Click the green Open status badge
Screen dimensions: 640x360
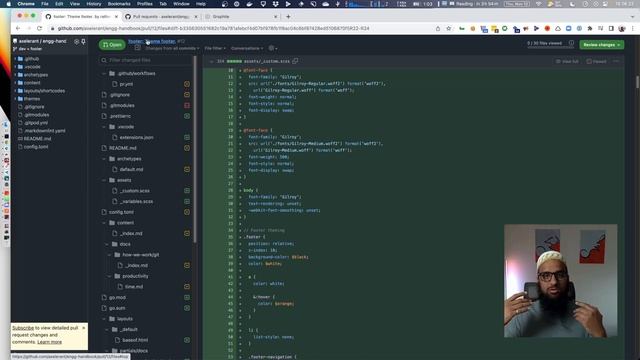112,44
